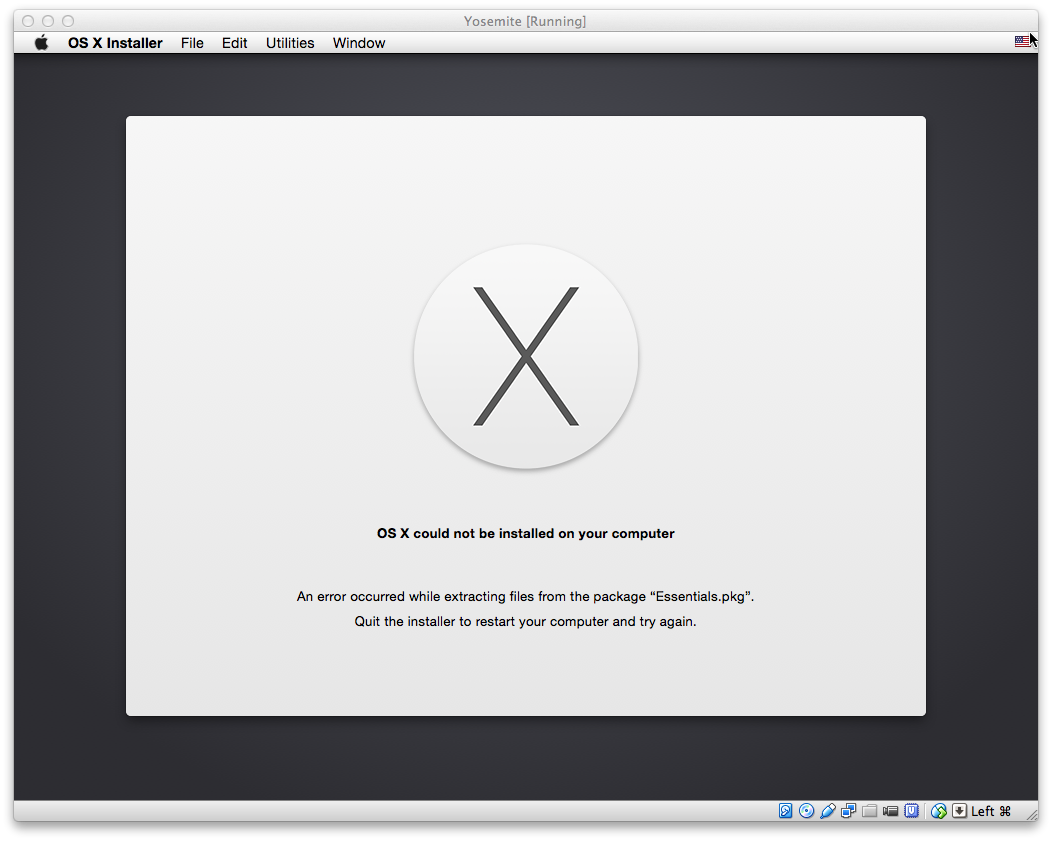Screen dimensions: 1052x841
Task: Open the Utilities menu
Action: pos(290,43)
